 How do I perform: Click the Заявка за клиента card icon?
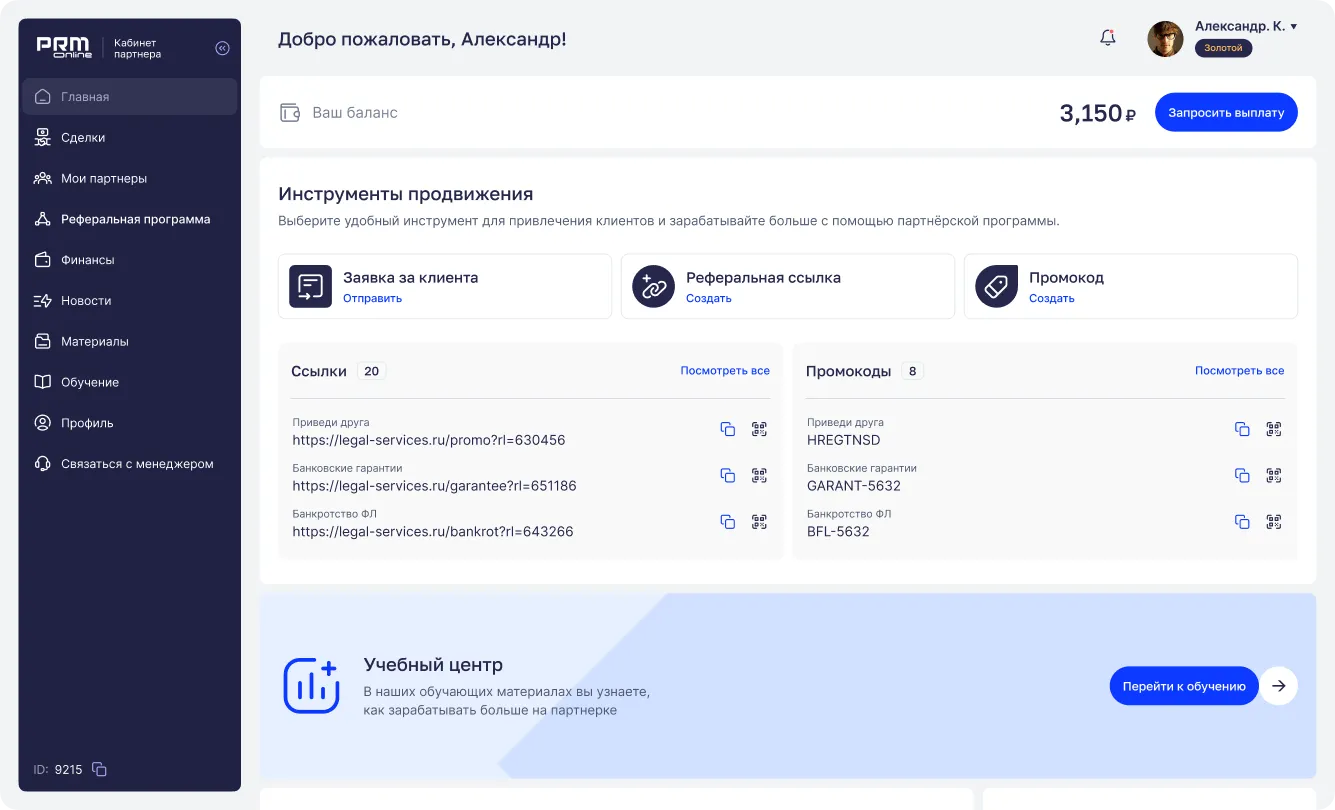310,286
